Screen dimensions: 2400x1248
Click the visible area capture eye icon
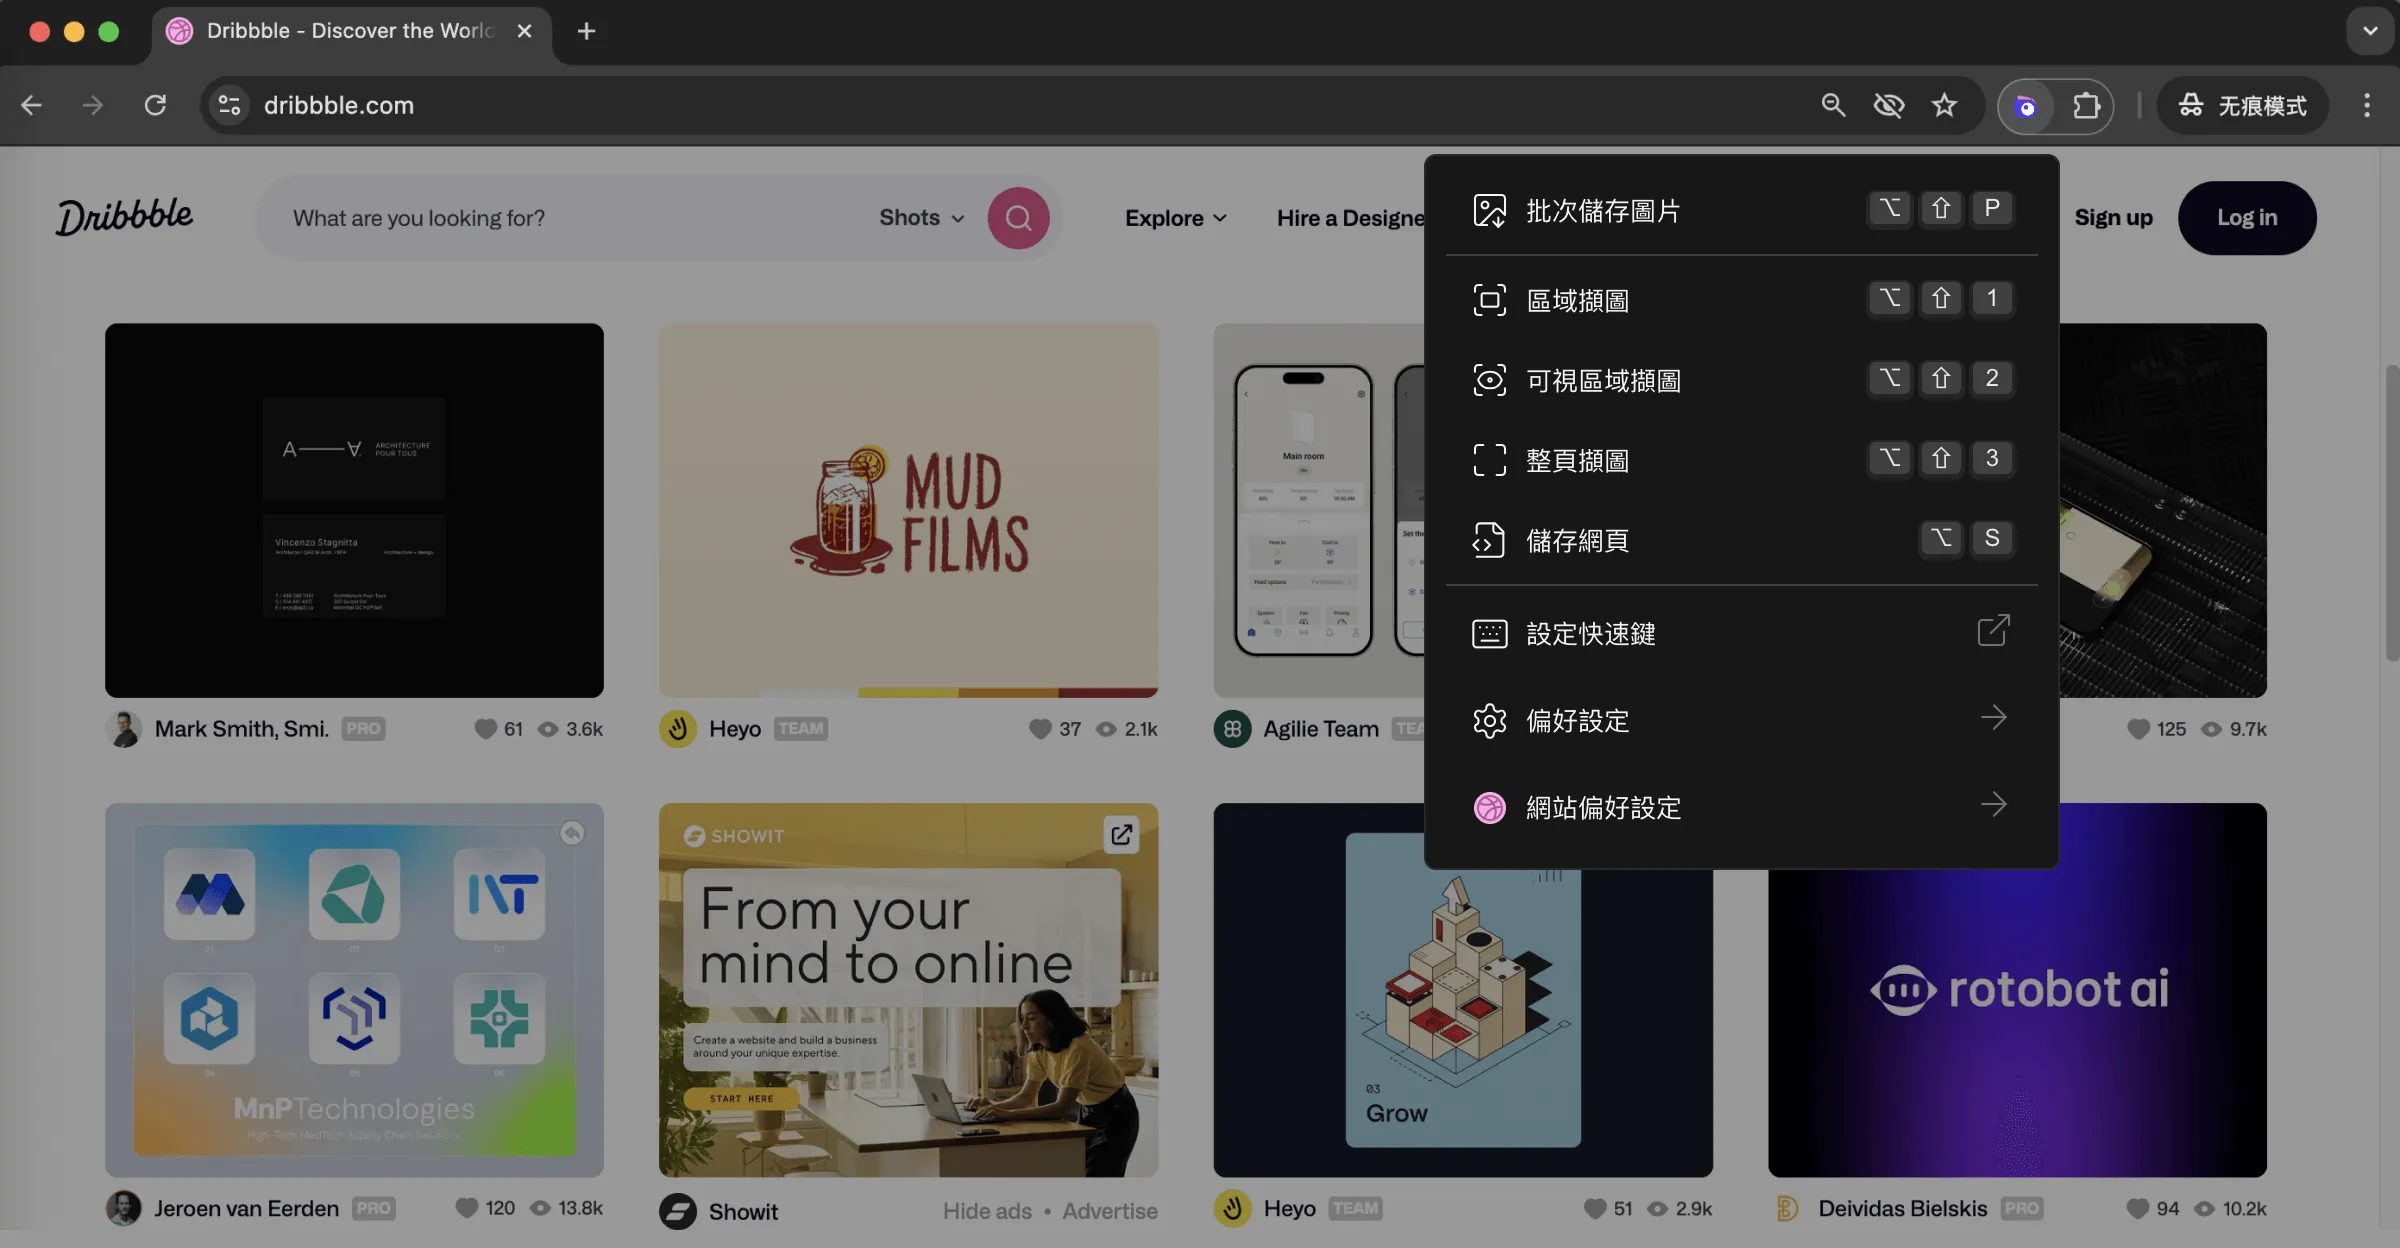coord(1489,380)
